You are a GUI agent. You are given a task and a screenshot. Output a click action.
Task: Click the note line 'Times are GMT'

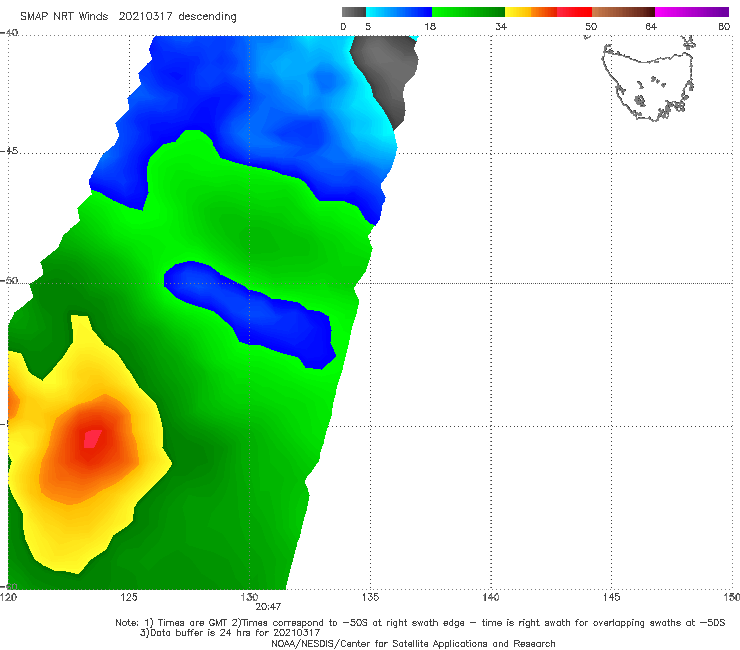(x=193, y=623)
